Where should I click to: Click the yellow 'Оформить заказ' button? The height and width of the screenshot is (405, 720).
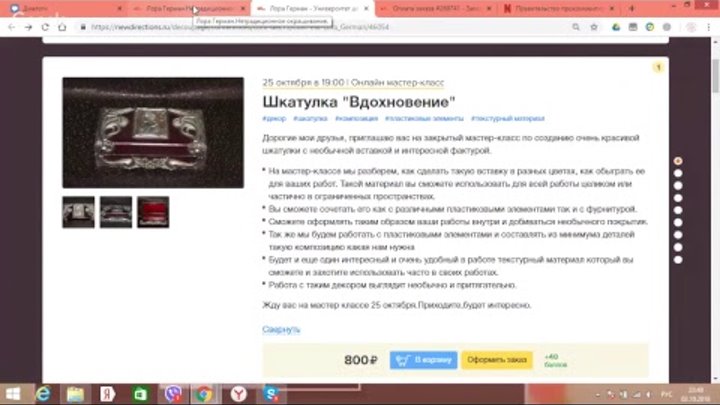[497, 360]
